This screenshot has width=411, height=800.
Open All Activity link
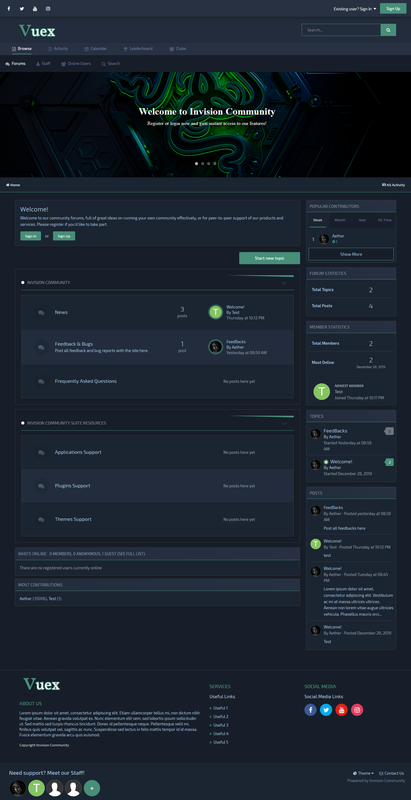pyautogui.click(x=393, y=185)
